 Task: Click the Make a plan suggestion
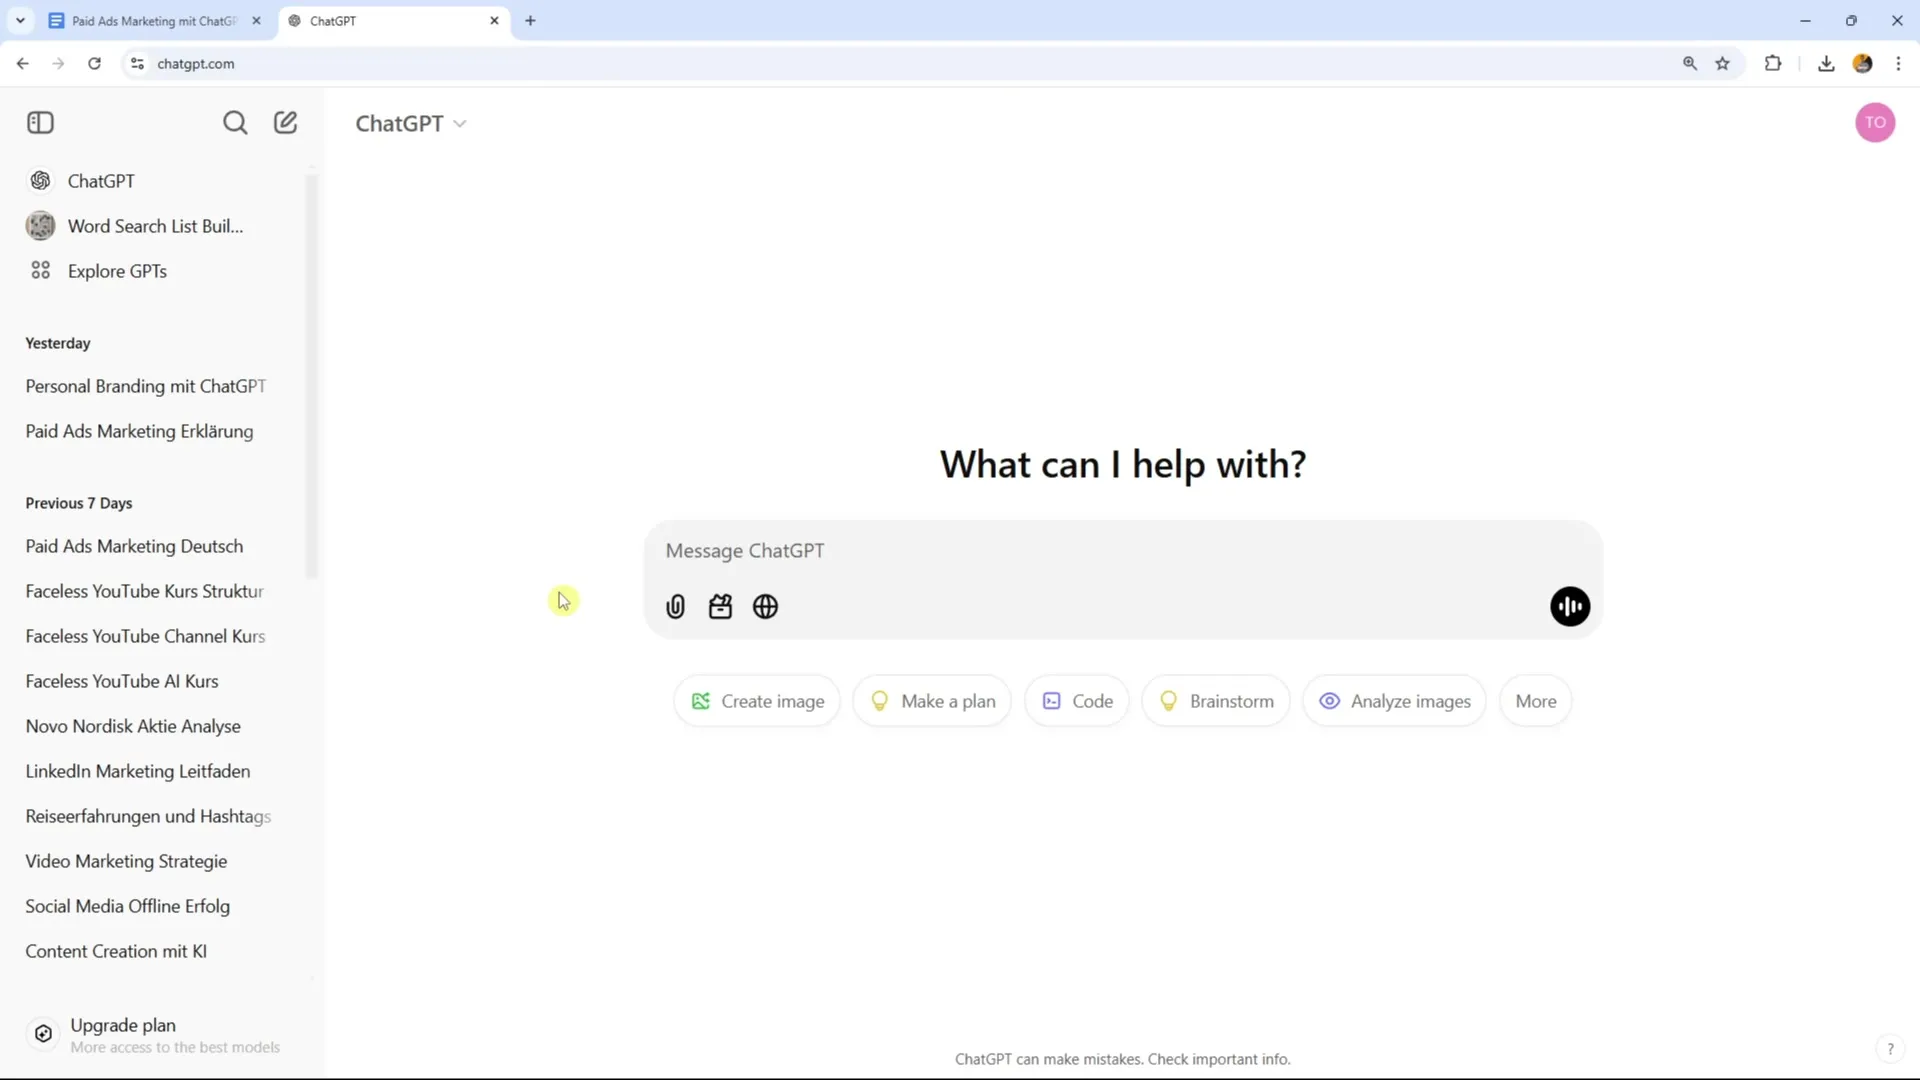pos(933,702)
